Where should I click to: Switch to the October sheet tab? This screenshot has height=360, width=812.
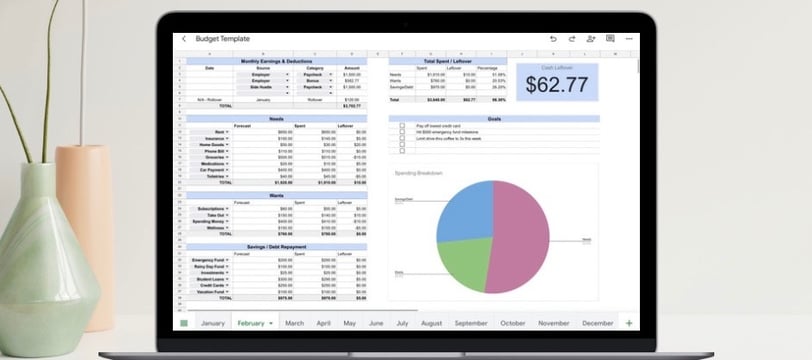[513, 323]
